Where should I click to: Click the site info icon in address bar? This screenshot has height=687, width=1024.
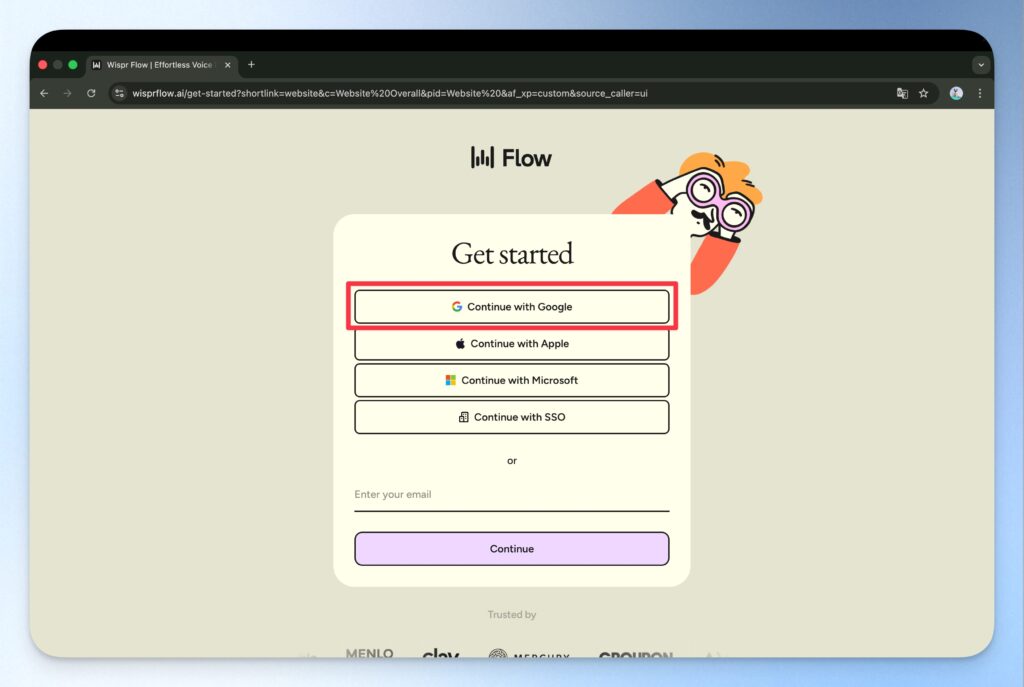coord(119,93)
